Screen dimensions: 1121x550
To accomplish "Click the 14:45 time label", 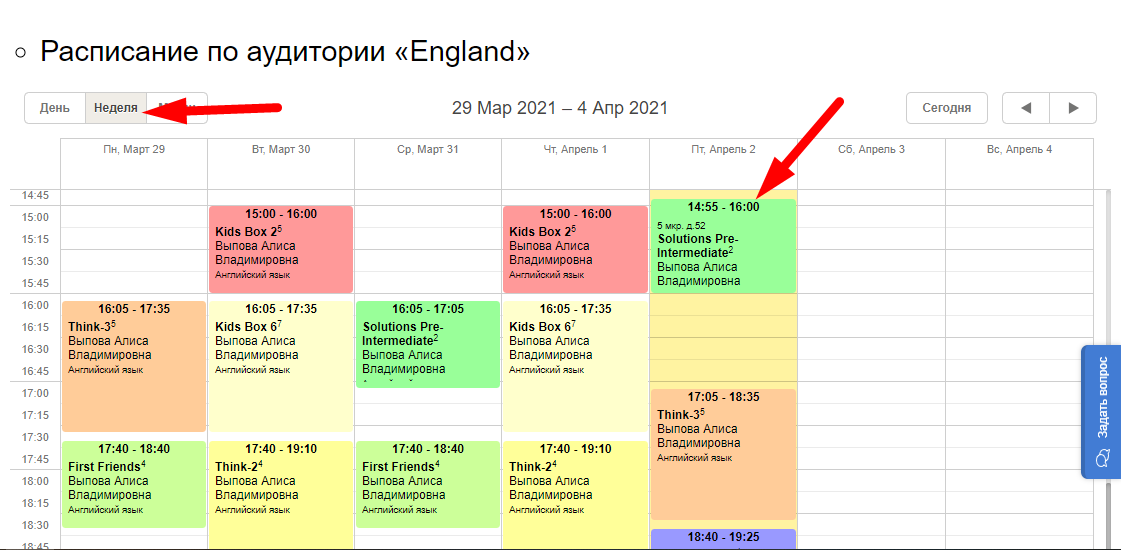I will 35,195.
